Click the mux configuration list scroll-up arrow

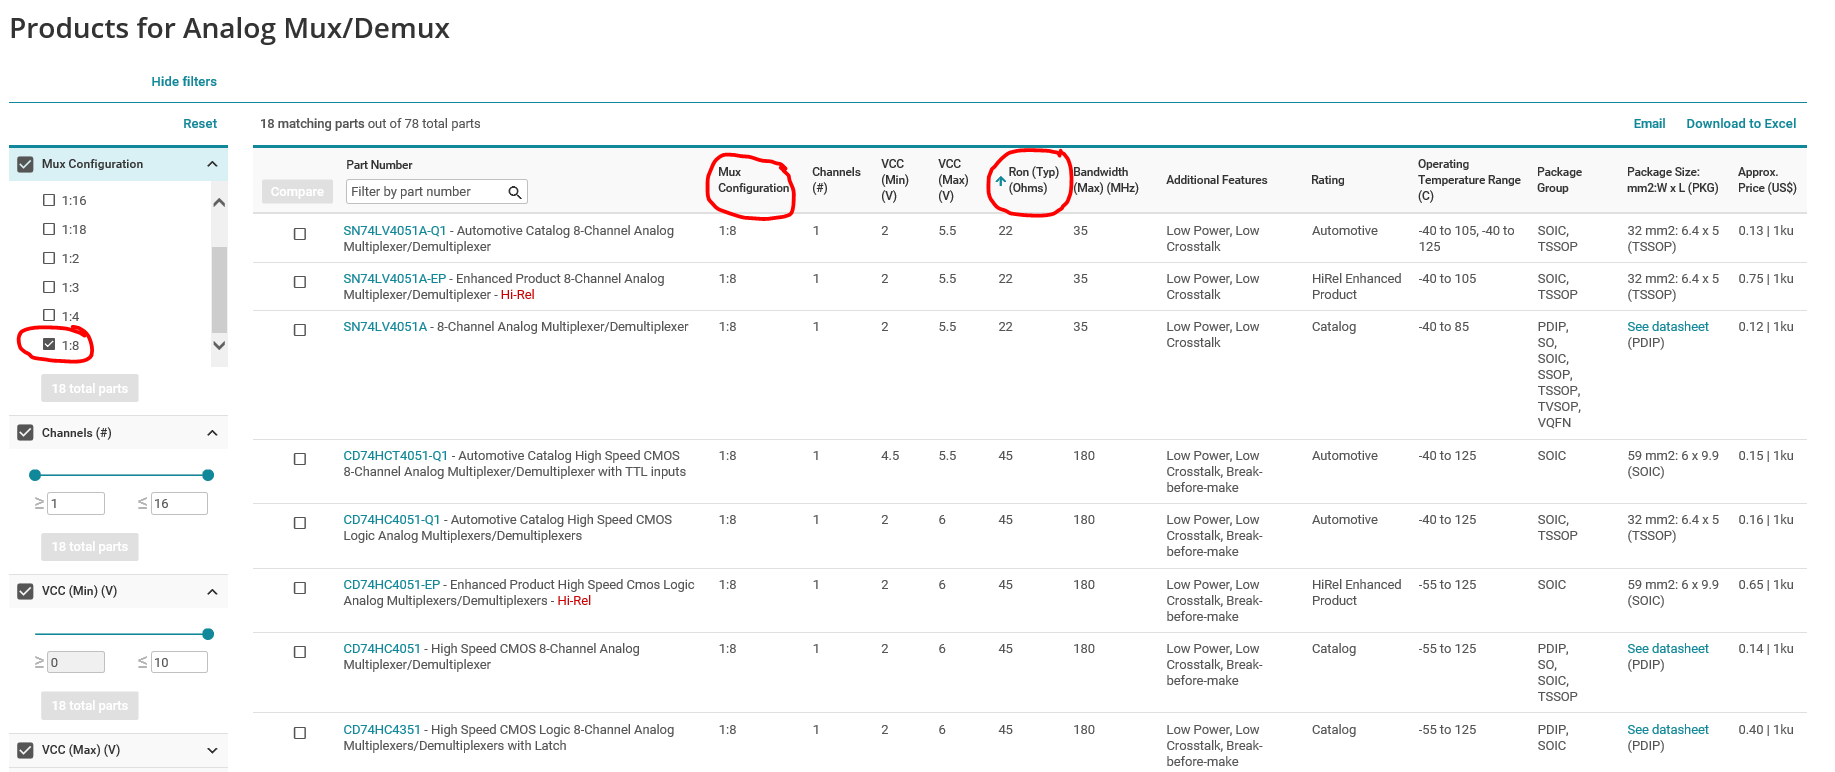coord(219,203)
